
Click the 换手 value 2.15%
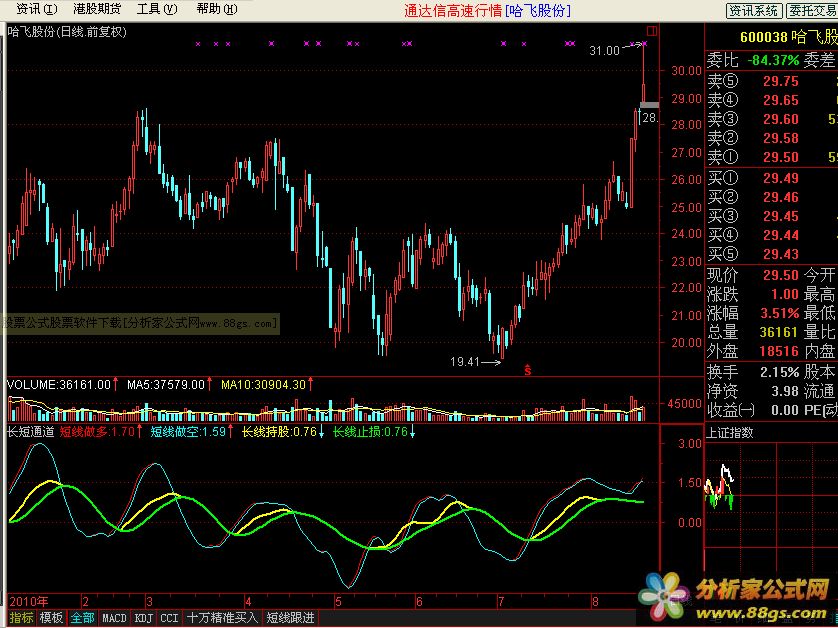[x=780, y=372]
